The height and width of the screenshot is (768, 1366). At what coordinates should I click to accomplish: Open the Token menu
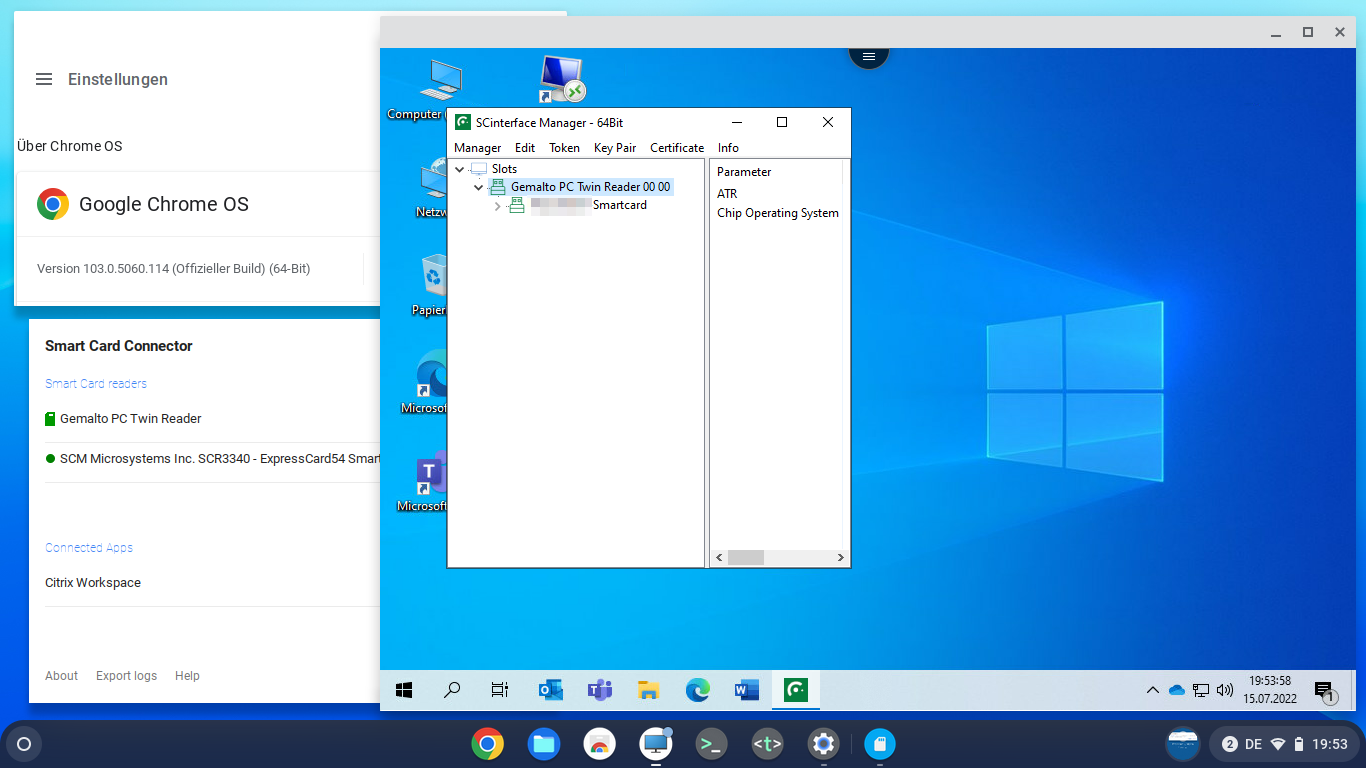[x=564, y=147]
